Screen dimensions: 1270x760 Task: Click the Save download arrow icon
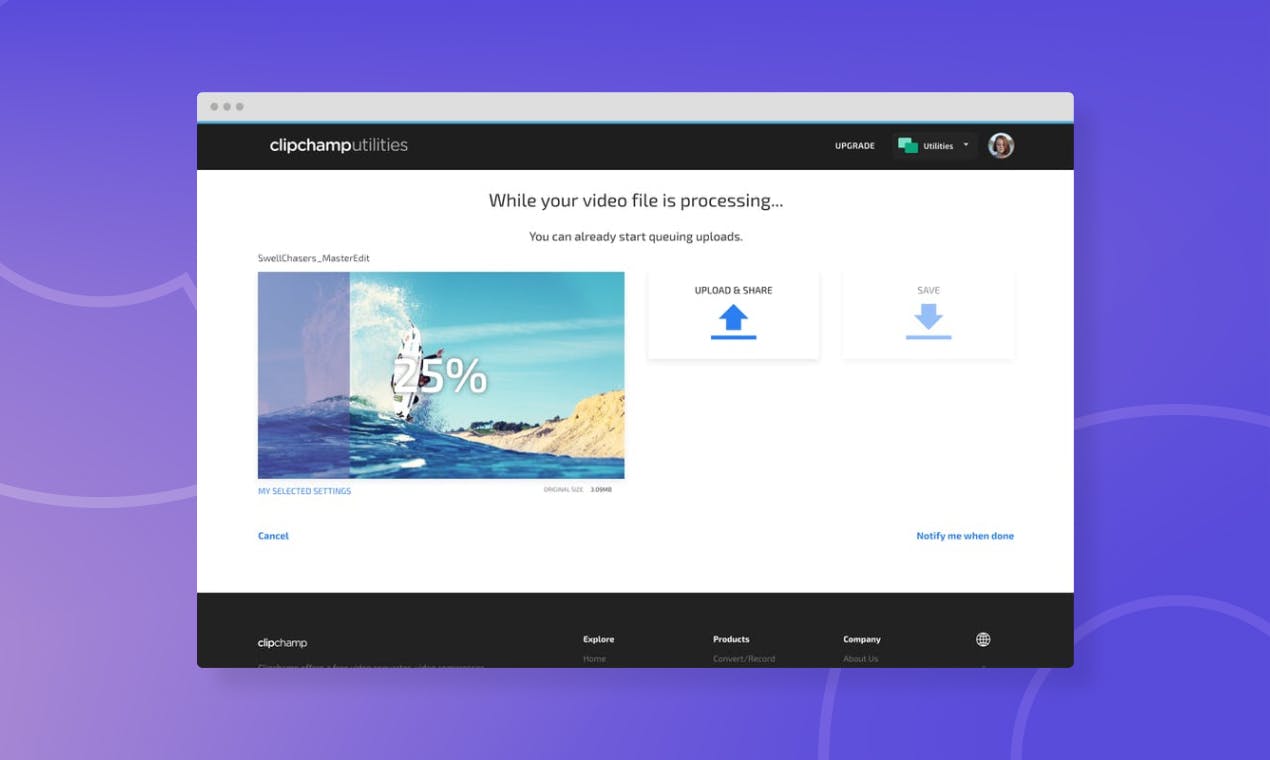tap(928, 322)
